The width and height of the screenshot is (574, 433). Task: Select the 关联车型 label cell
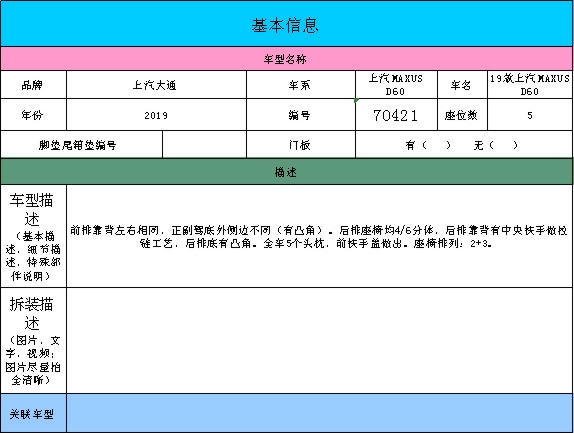click(33, 413)
